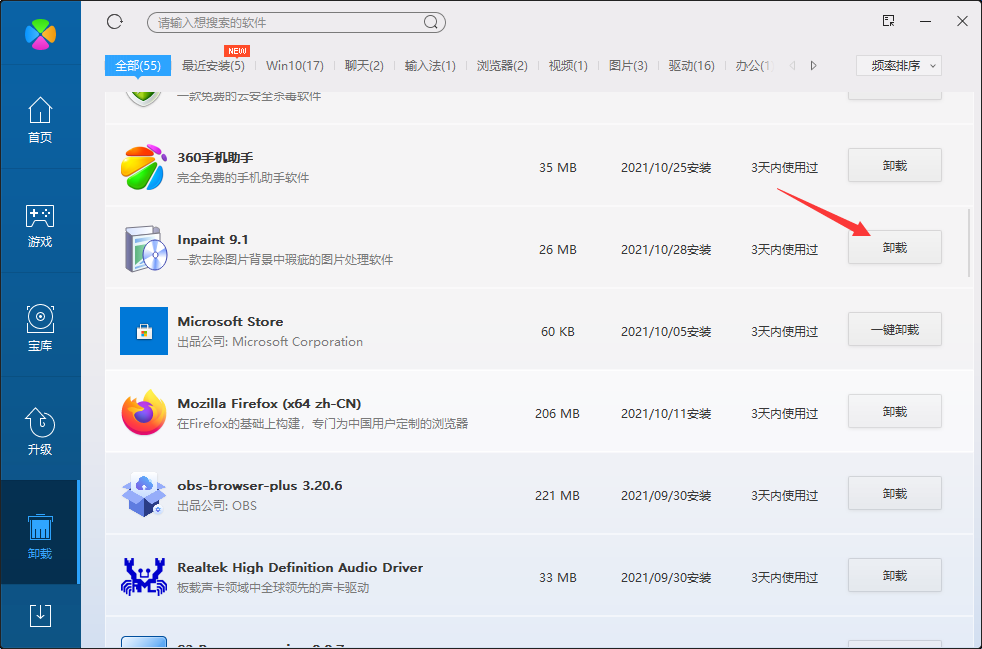Viewport: 982px width, 649px height.
Task: Click the Realtek audio driver icon
Action: pos(144,576)
